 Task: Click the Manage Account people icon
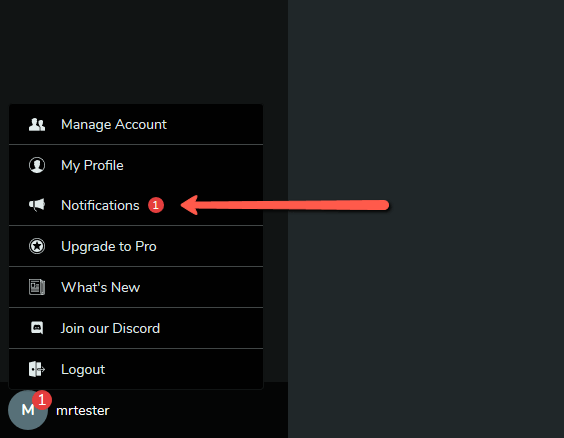pyautogui.click(x=37, y=124)
